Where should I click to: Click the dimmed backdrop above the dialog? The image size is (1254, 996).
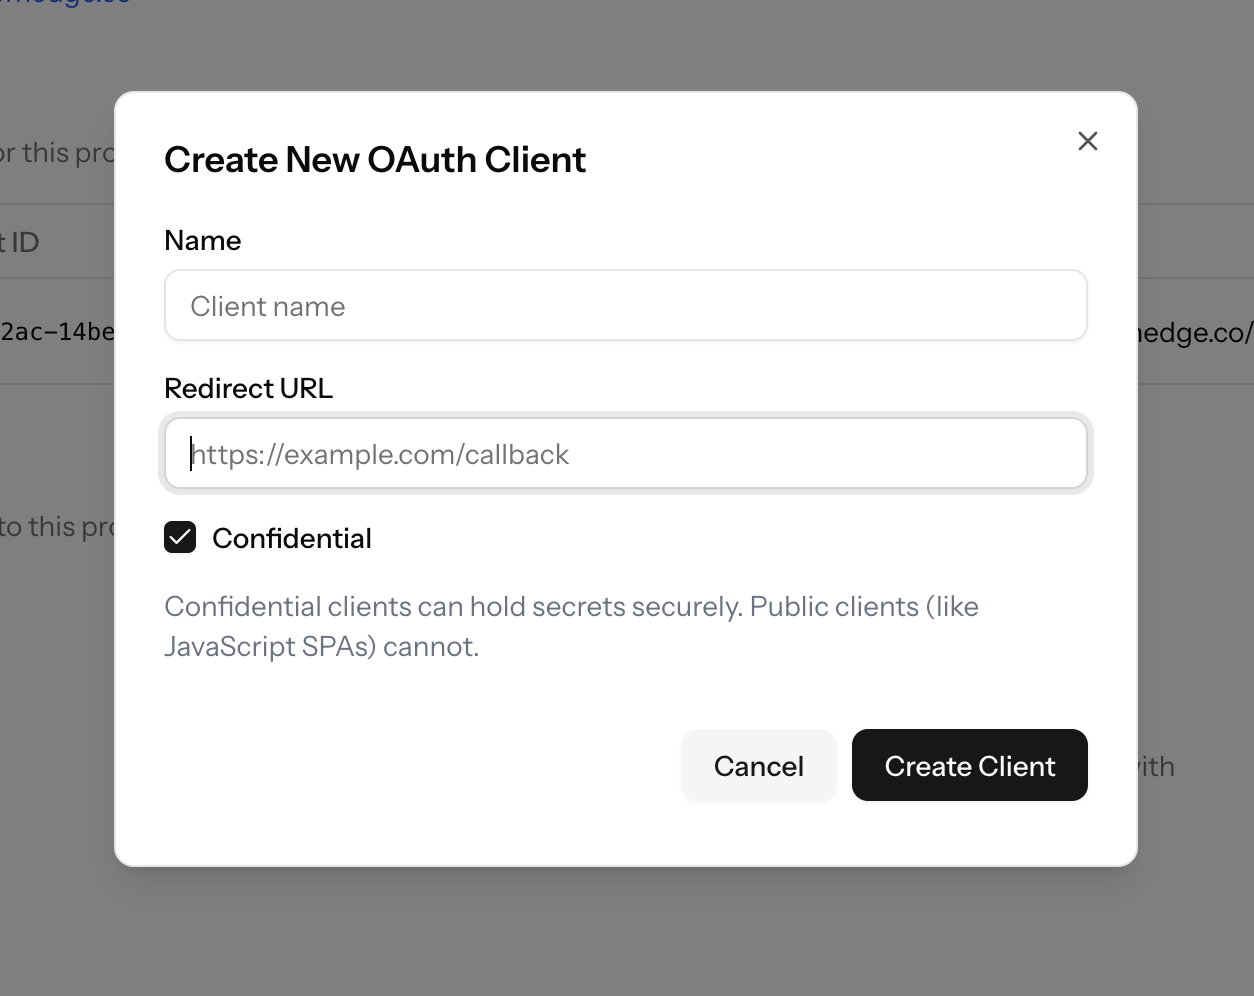click(x=627, y=45)
